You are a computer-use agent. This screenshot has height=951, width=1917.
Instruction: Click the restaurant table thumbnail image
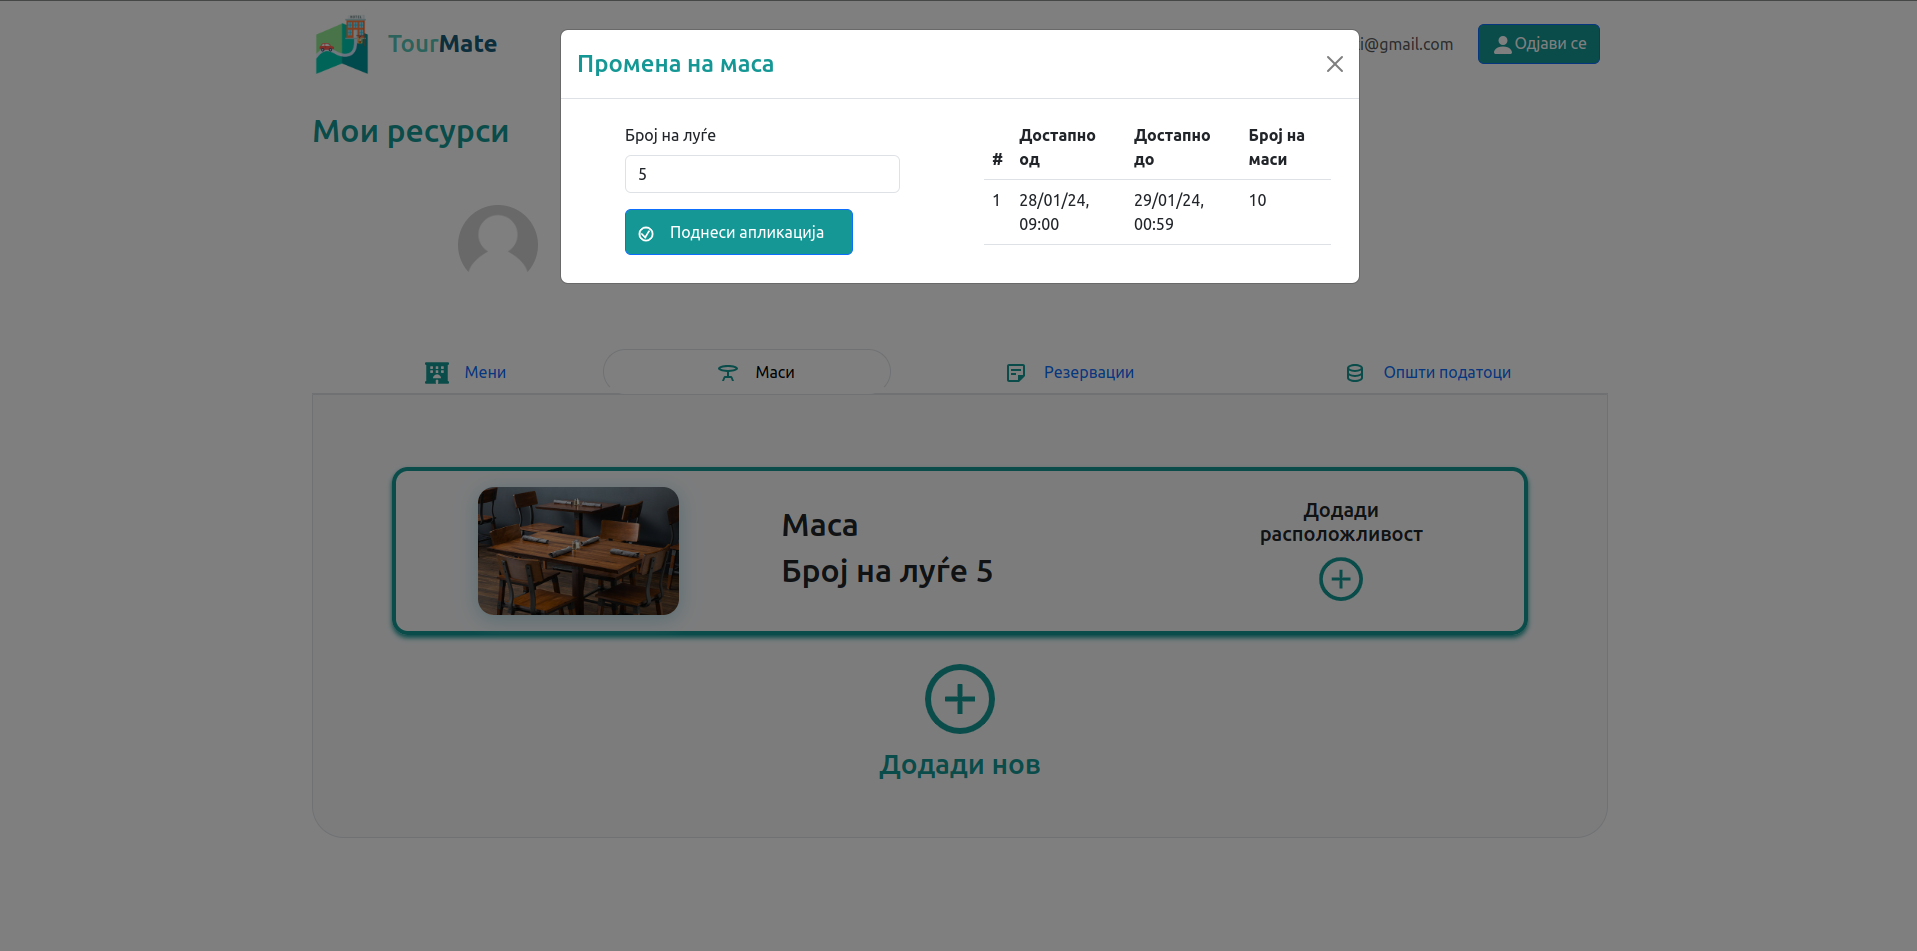(578, 551)
